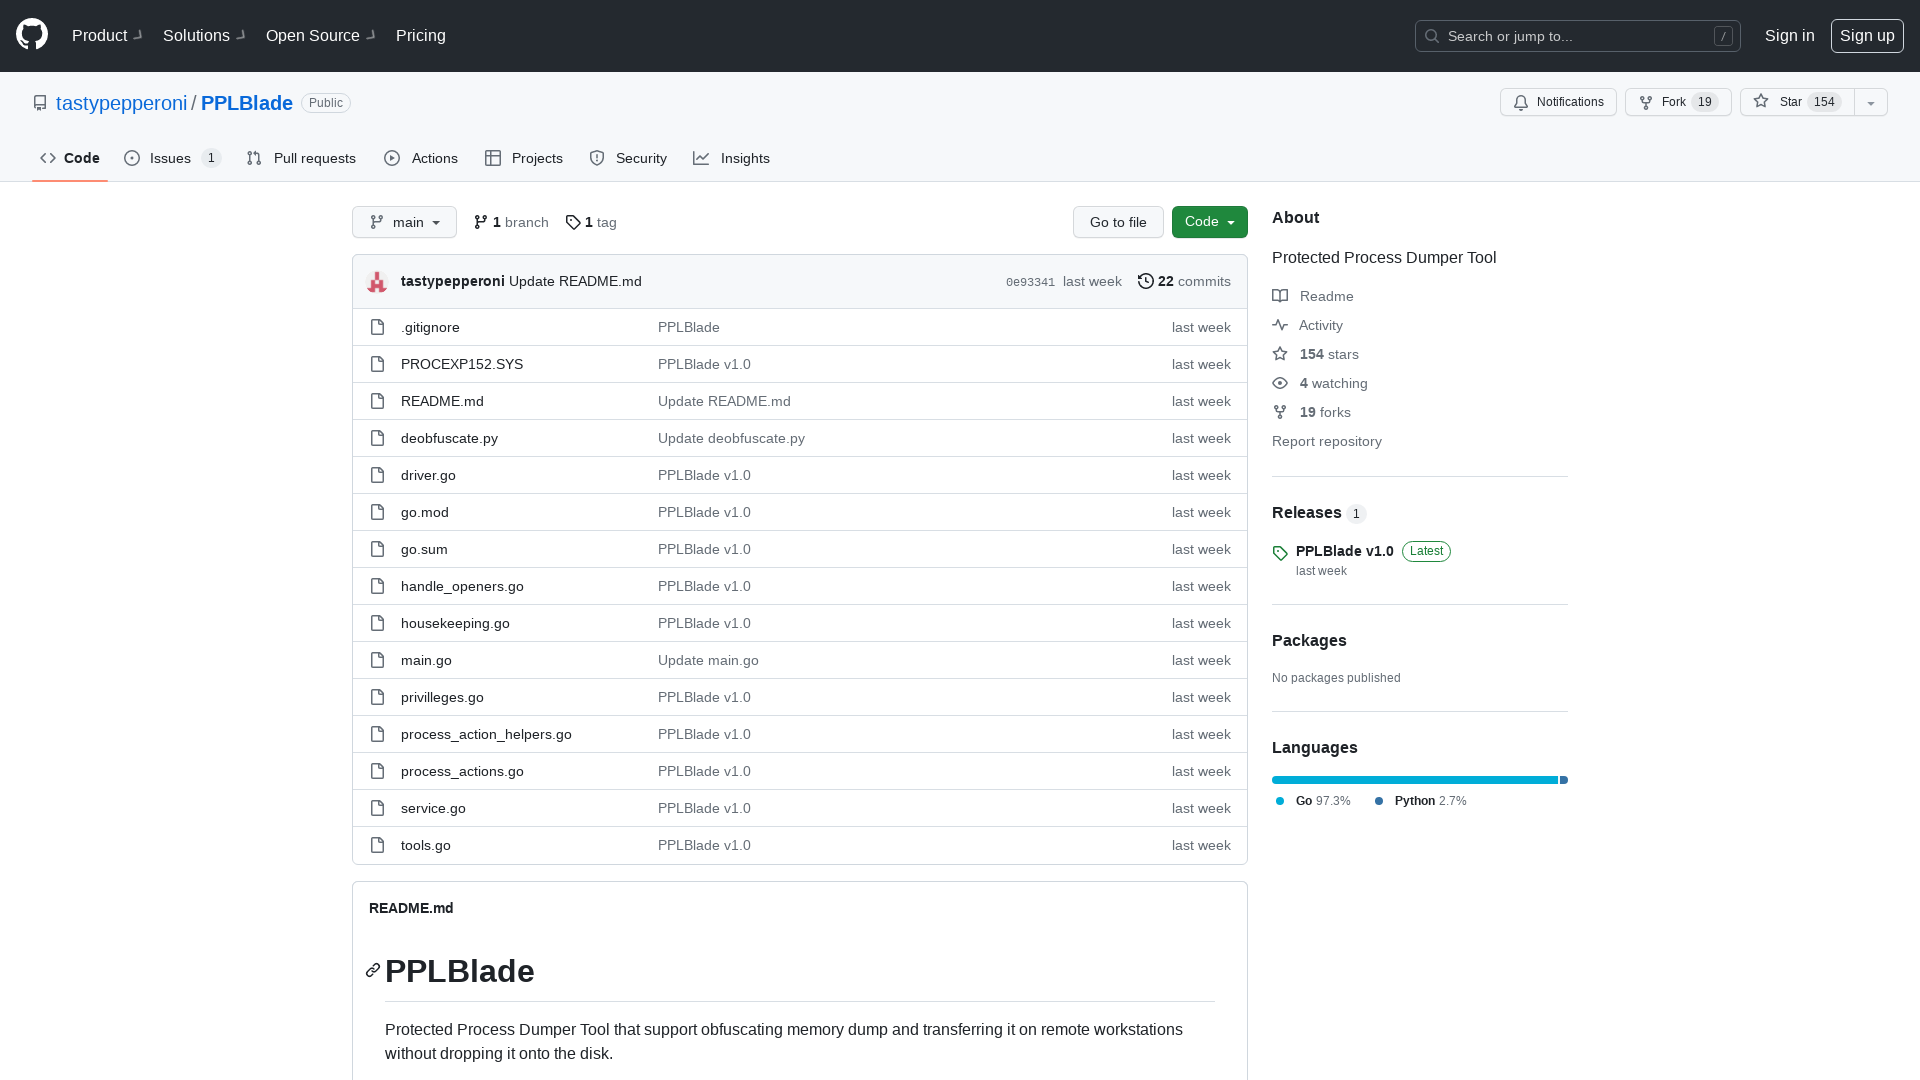The height and width of the screenshot is (1080, 1920).
Task: Star the PPLBlade repository
Action: coord(1797,102)
